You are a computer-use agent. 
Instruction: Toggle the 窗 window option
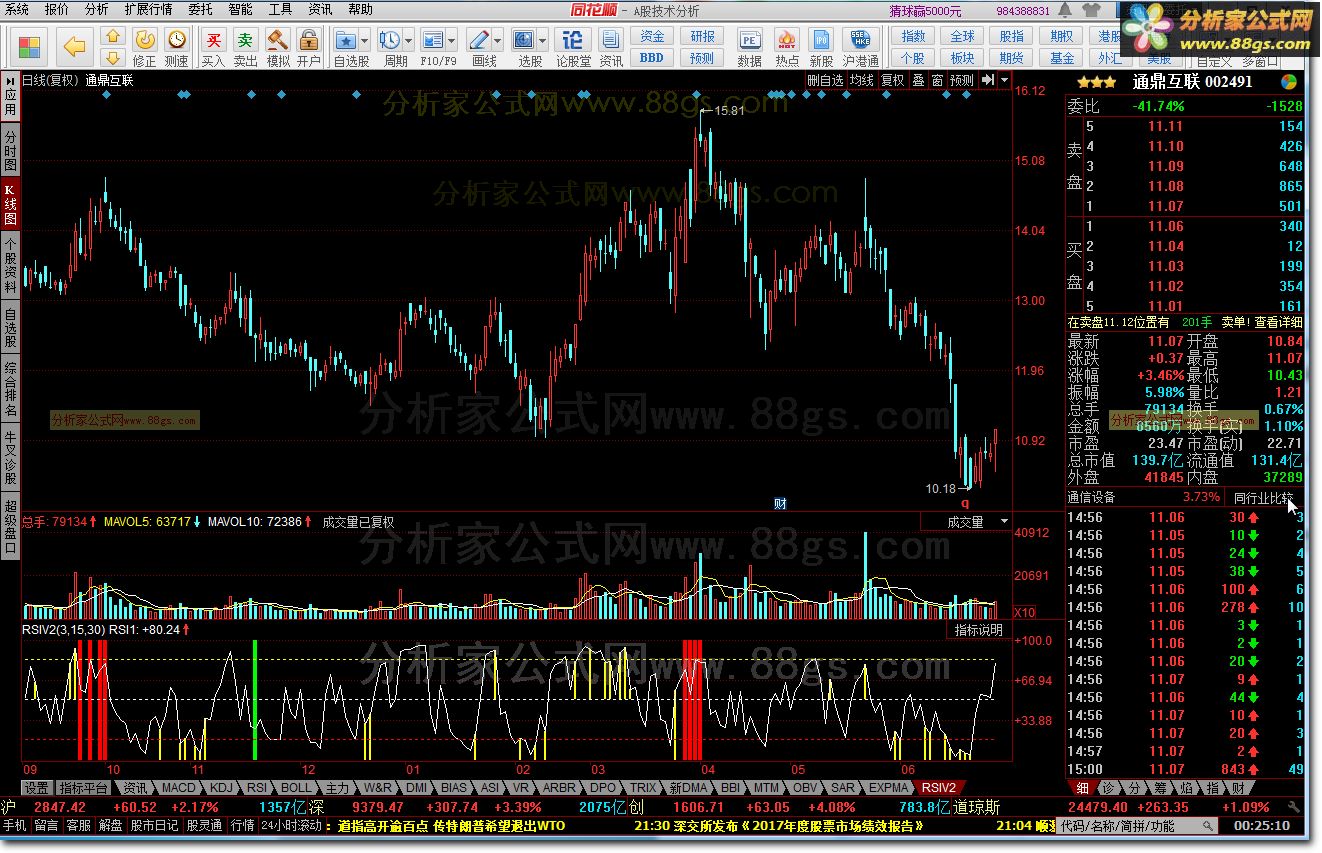(x=937, y=80)
